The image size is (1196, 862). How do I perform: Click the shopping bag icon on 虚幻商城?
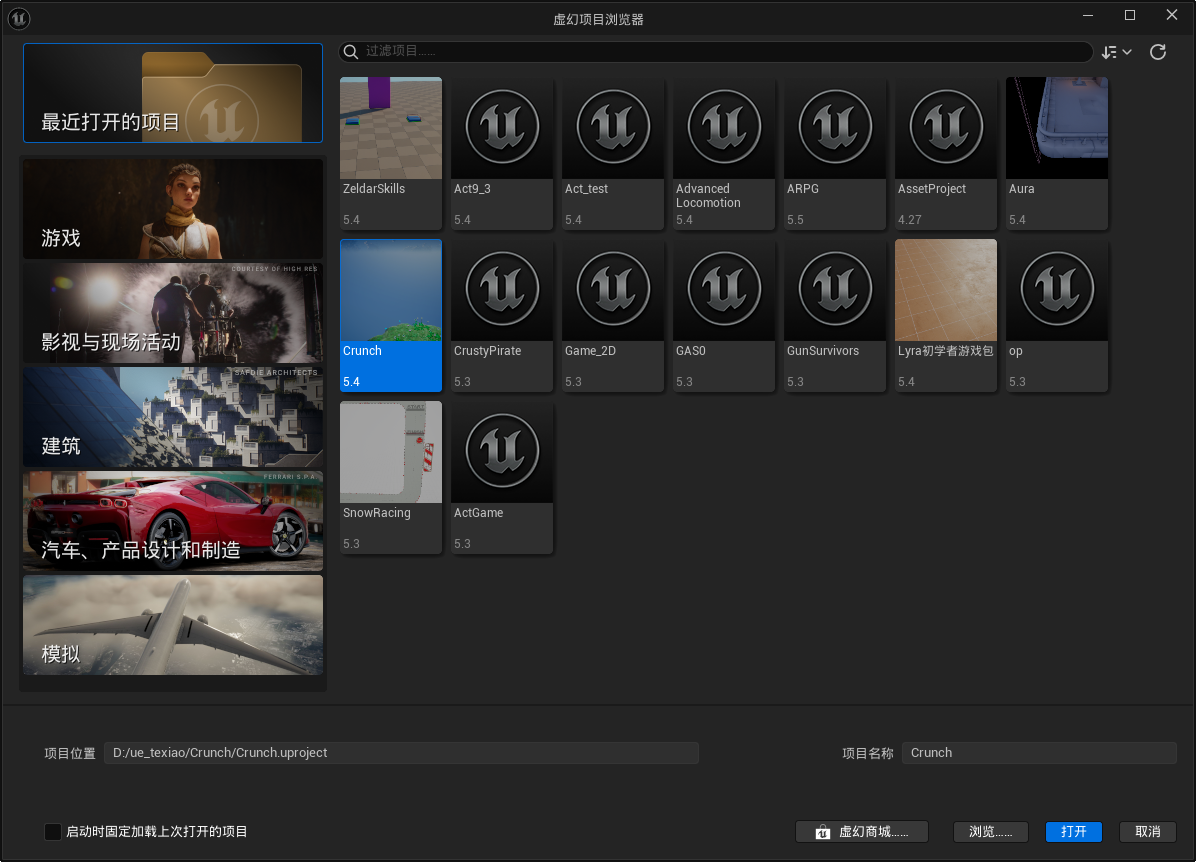point(822,832)
